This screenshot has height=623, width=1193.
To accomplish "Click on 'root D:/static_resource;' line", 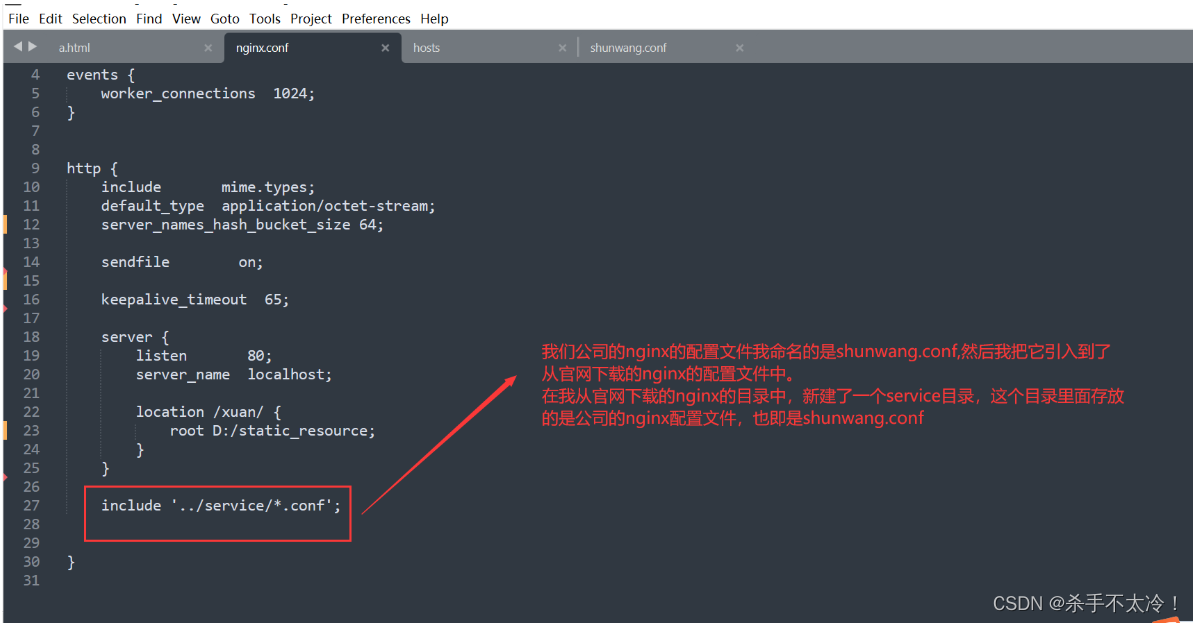I will point(272,431).
